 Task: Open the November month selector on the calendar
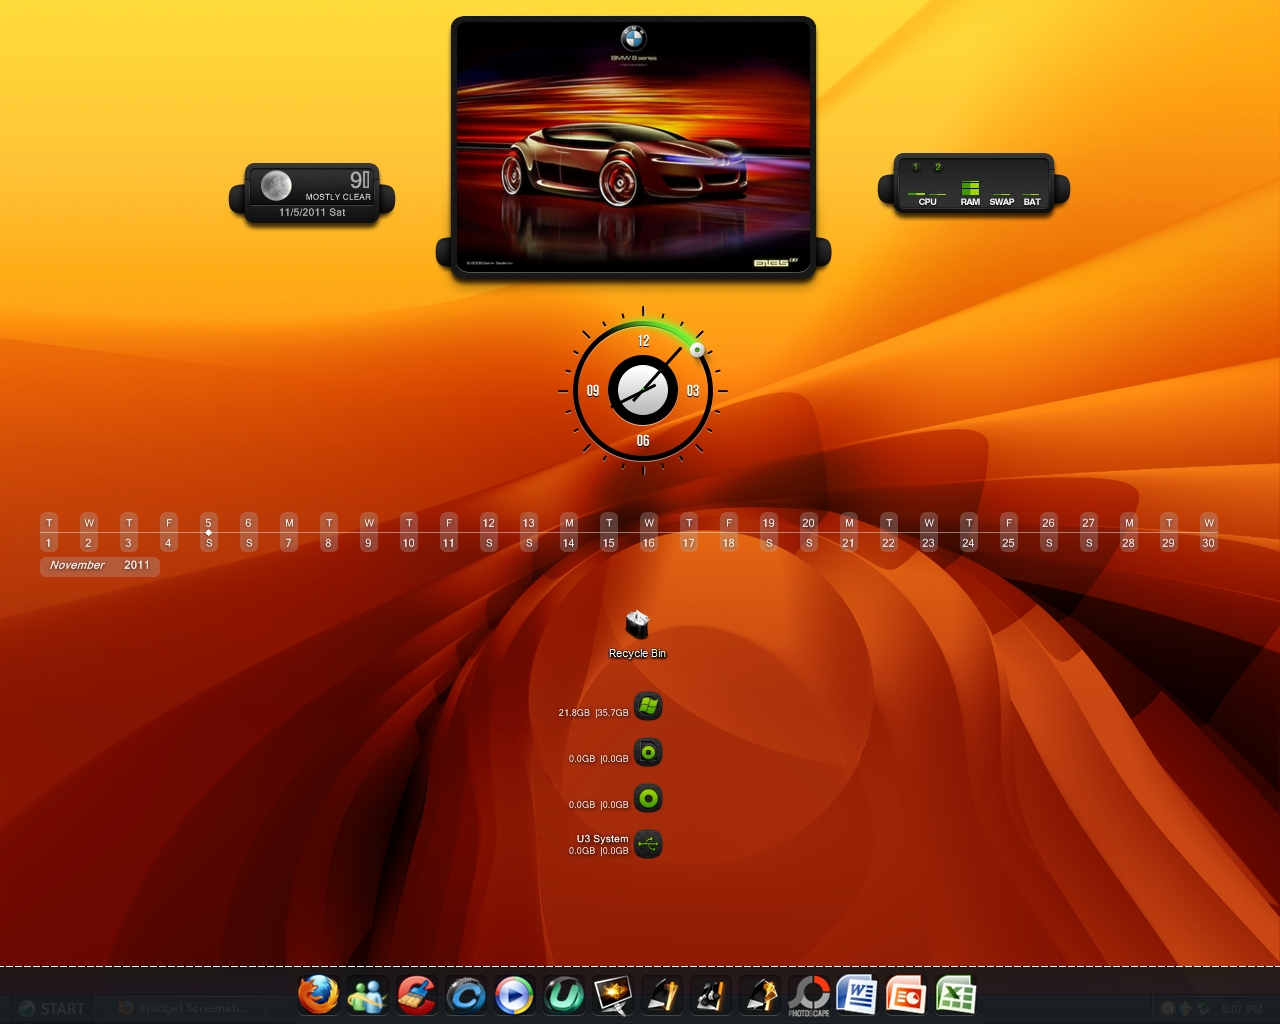(x=77, y=565)
